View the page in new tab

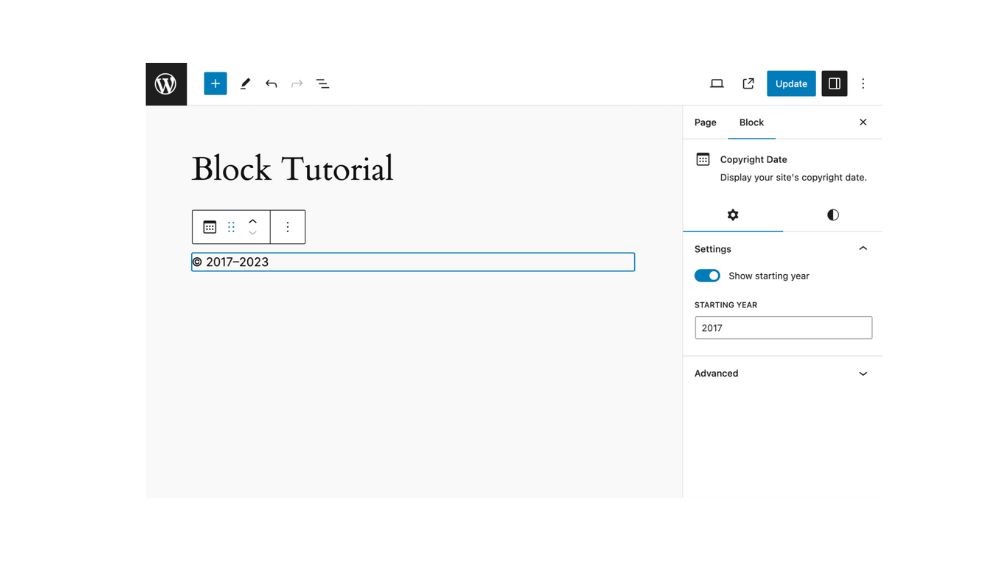pos(748,84)
